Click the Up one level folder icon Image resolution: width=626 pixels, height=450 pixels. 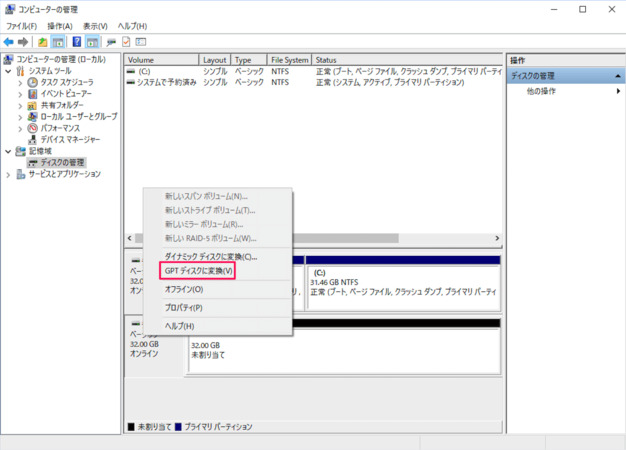(x=42, y=42)
